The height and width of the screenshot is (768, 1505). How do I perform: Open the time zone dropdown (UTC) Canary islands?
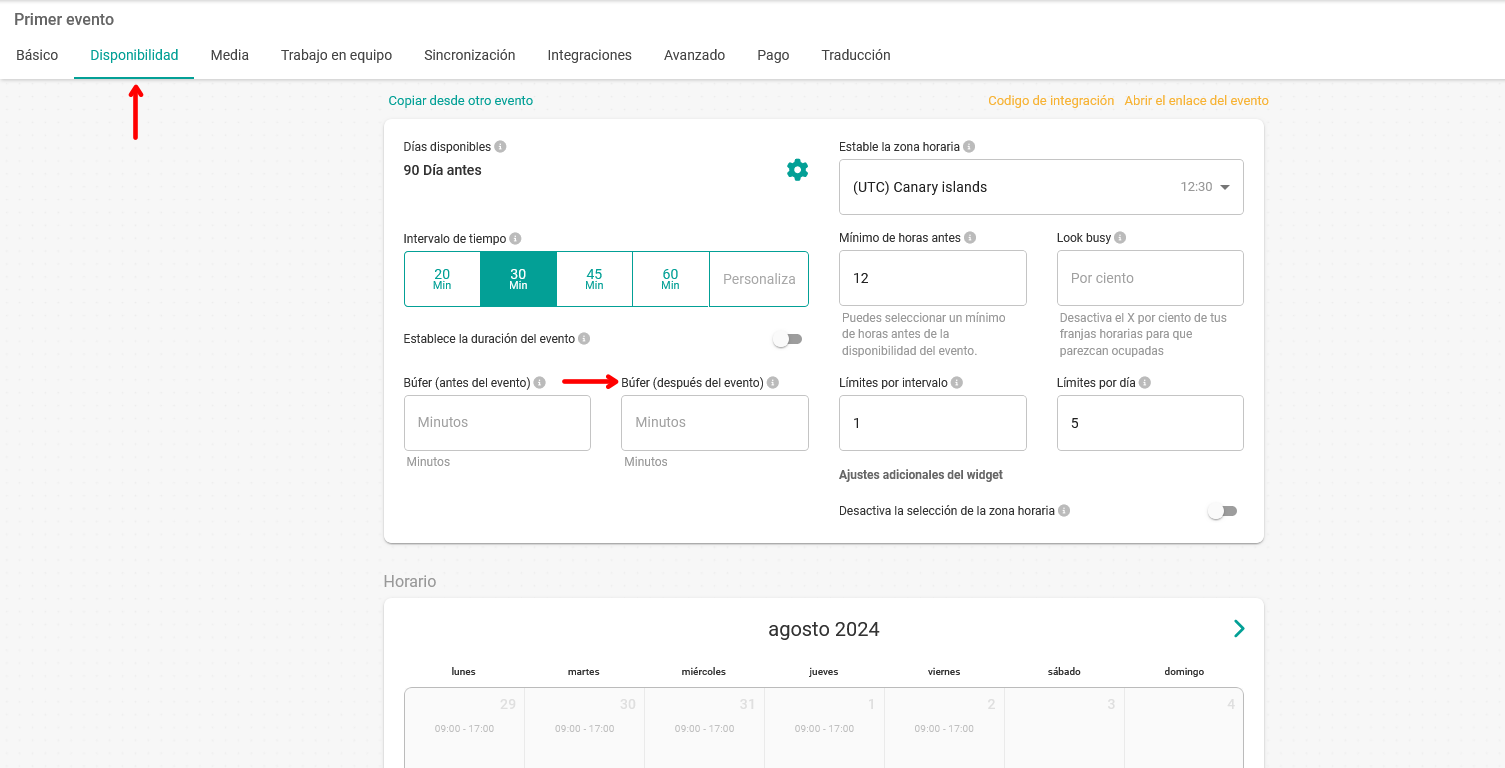click(1041, 187)
